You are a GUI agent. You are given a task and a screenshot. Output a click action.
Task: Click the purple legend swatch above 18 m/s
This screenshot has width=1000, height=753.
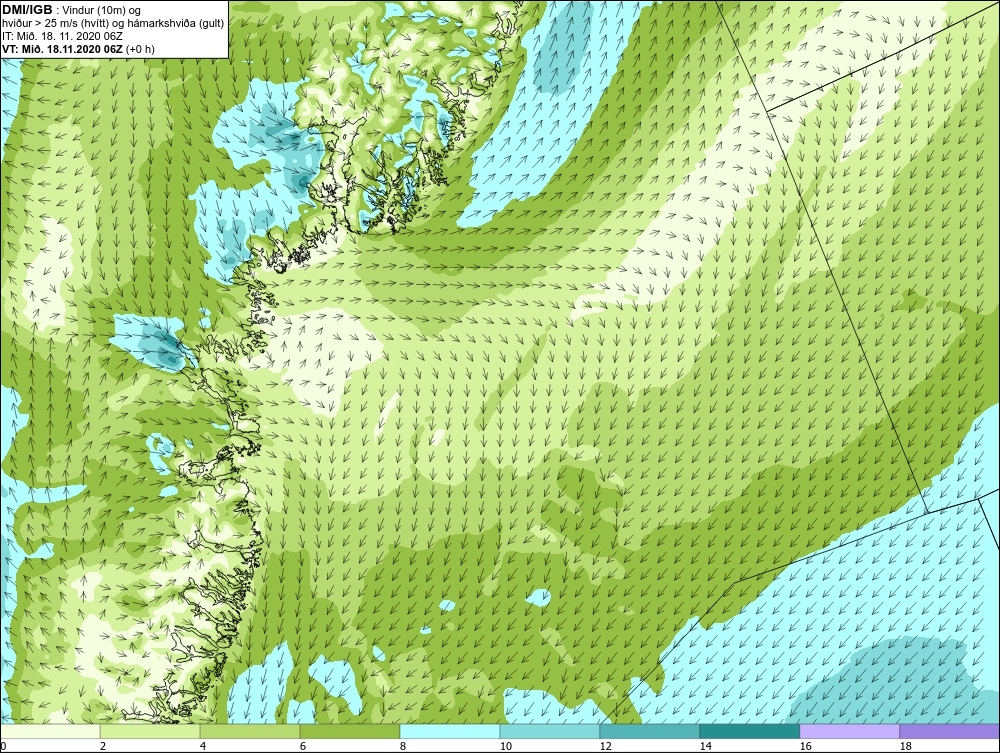click(949, 731)
